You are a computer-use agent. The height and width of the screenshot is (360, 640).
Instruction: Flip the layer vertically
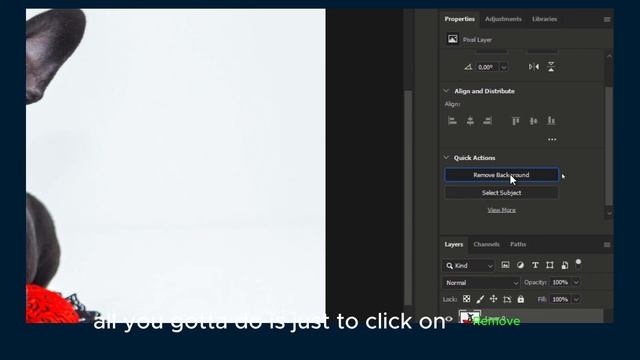551,67
